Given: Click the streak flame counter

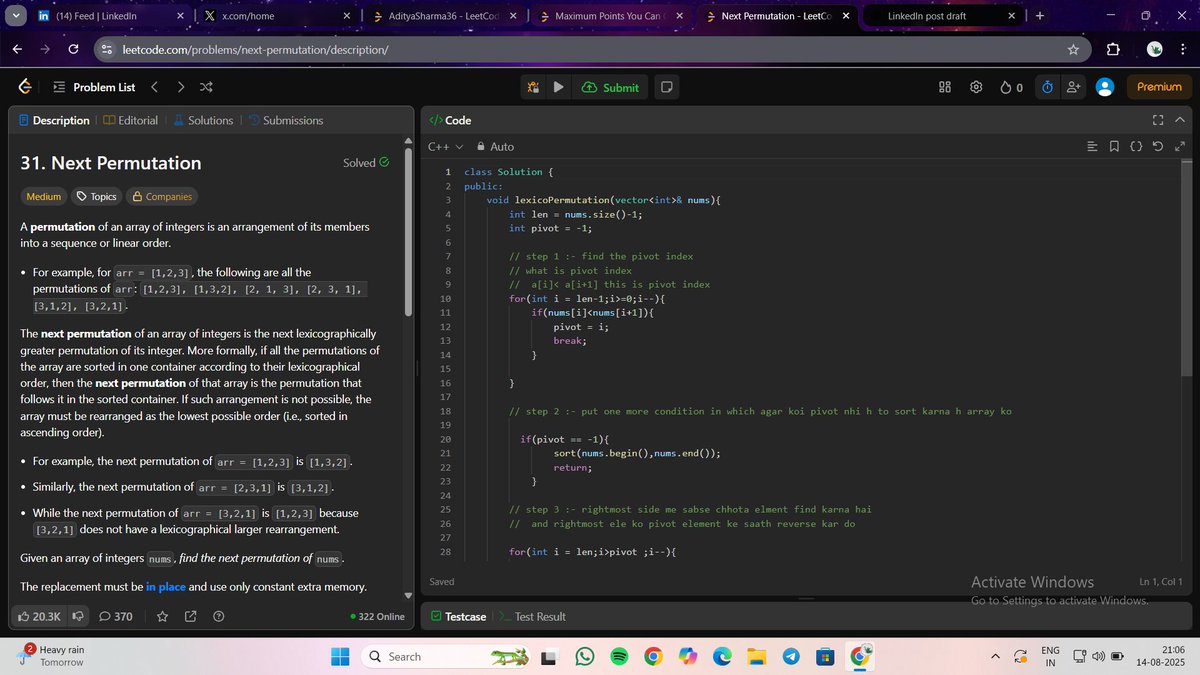Looking at the screenshot, I should coord(1012,87).
